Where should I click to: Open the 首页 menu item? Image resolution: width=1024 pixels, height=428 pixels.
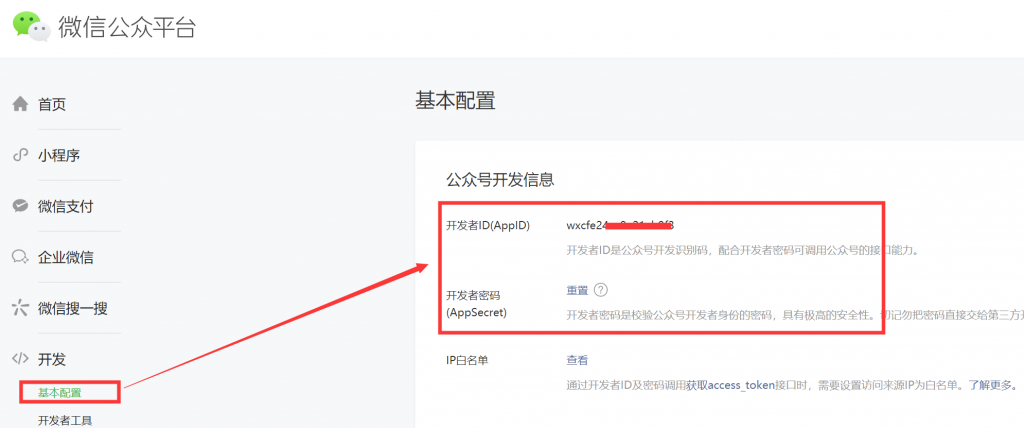click(x=52, y=105)
